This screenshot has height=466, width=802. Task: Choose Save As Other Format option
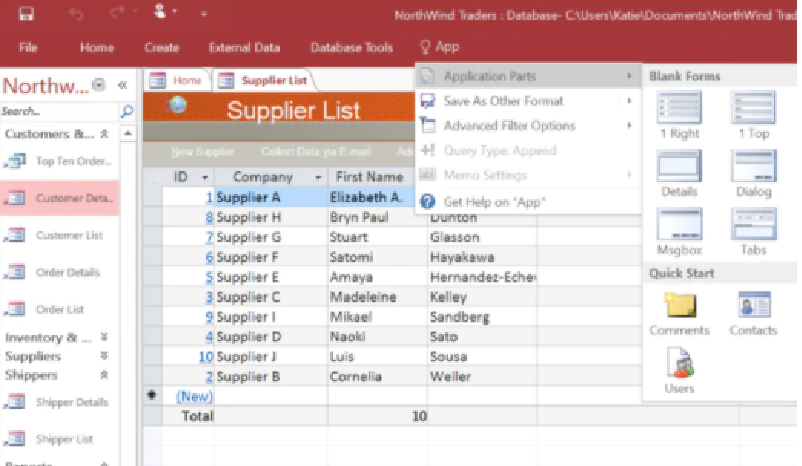[x=528, y=101]
